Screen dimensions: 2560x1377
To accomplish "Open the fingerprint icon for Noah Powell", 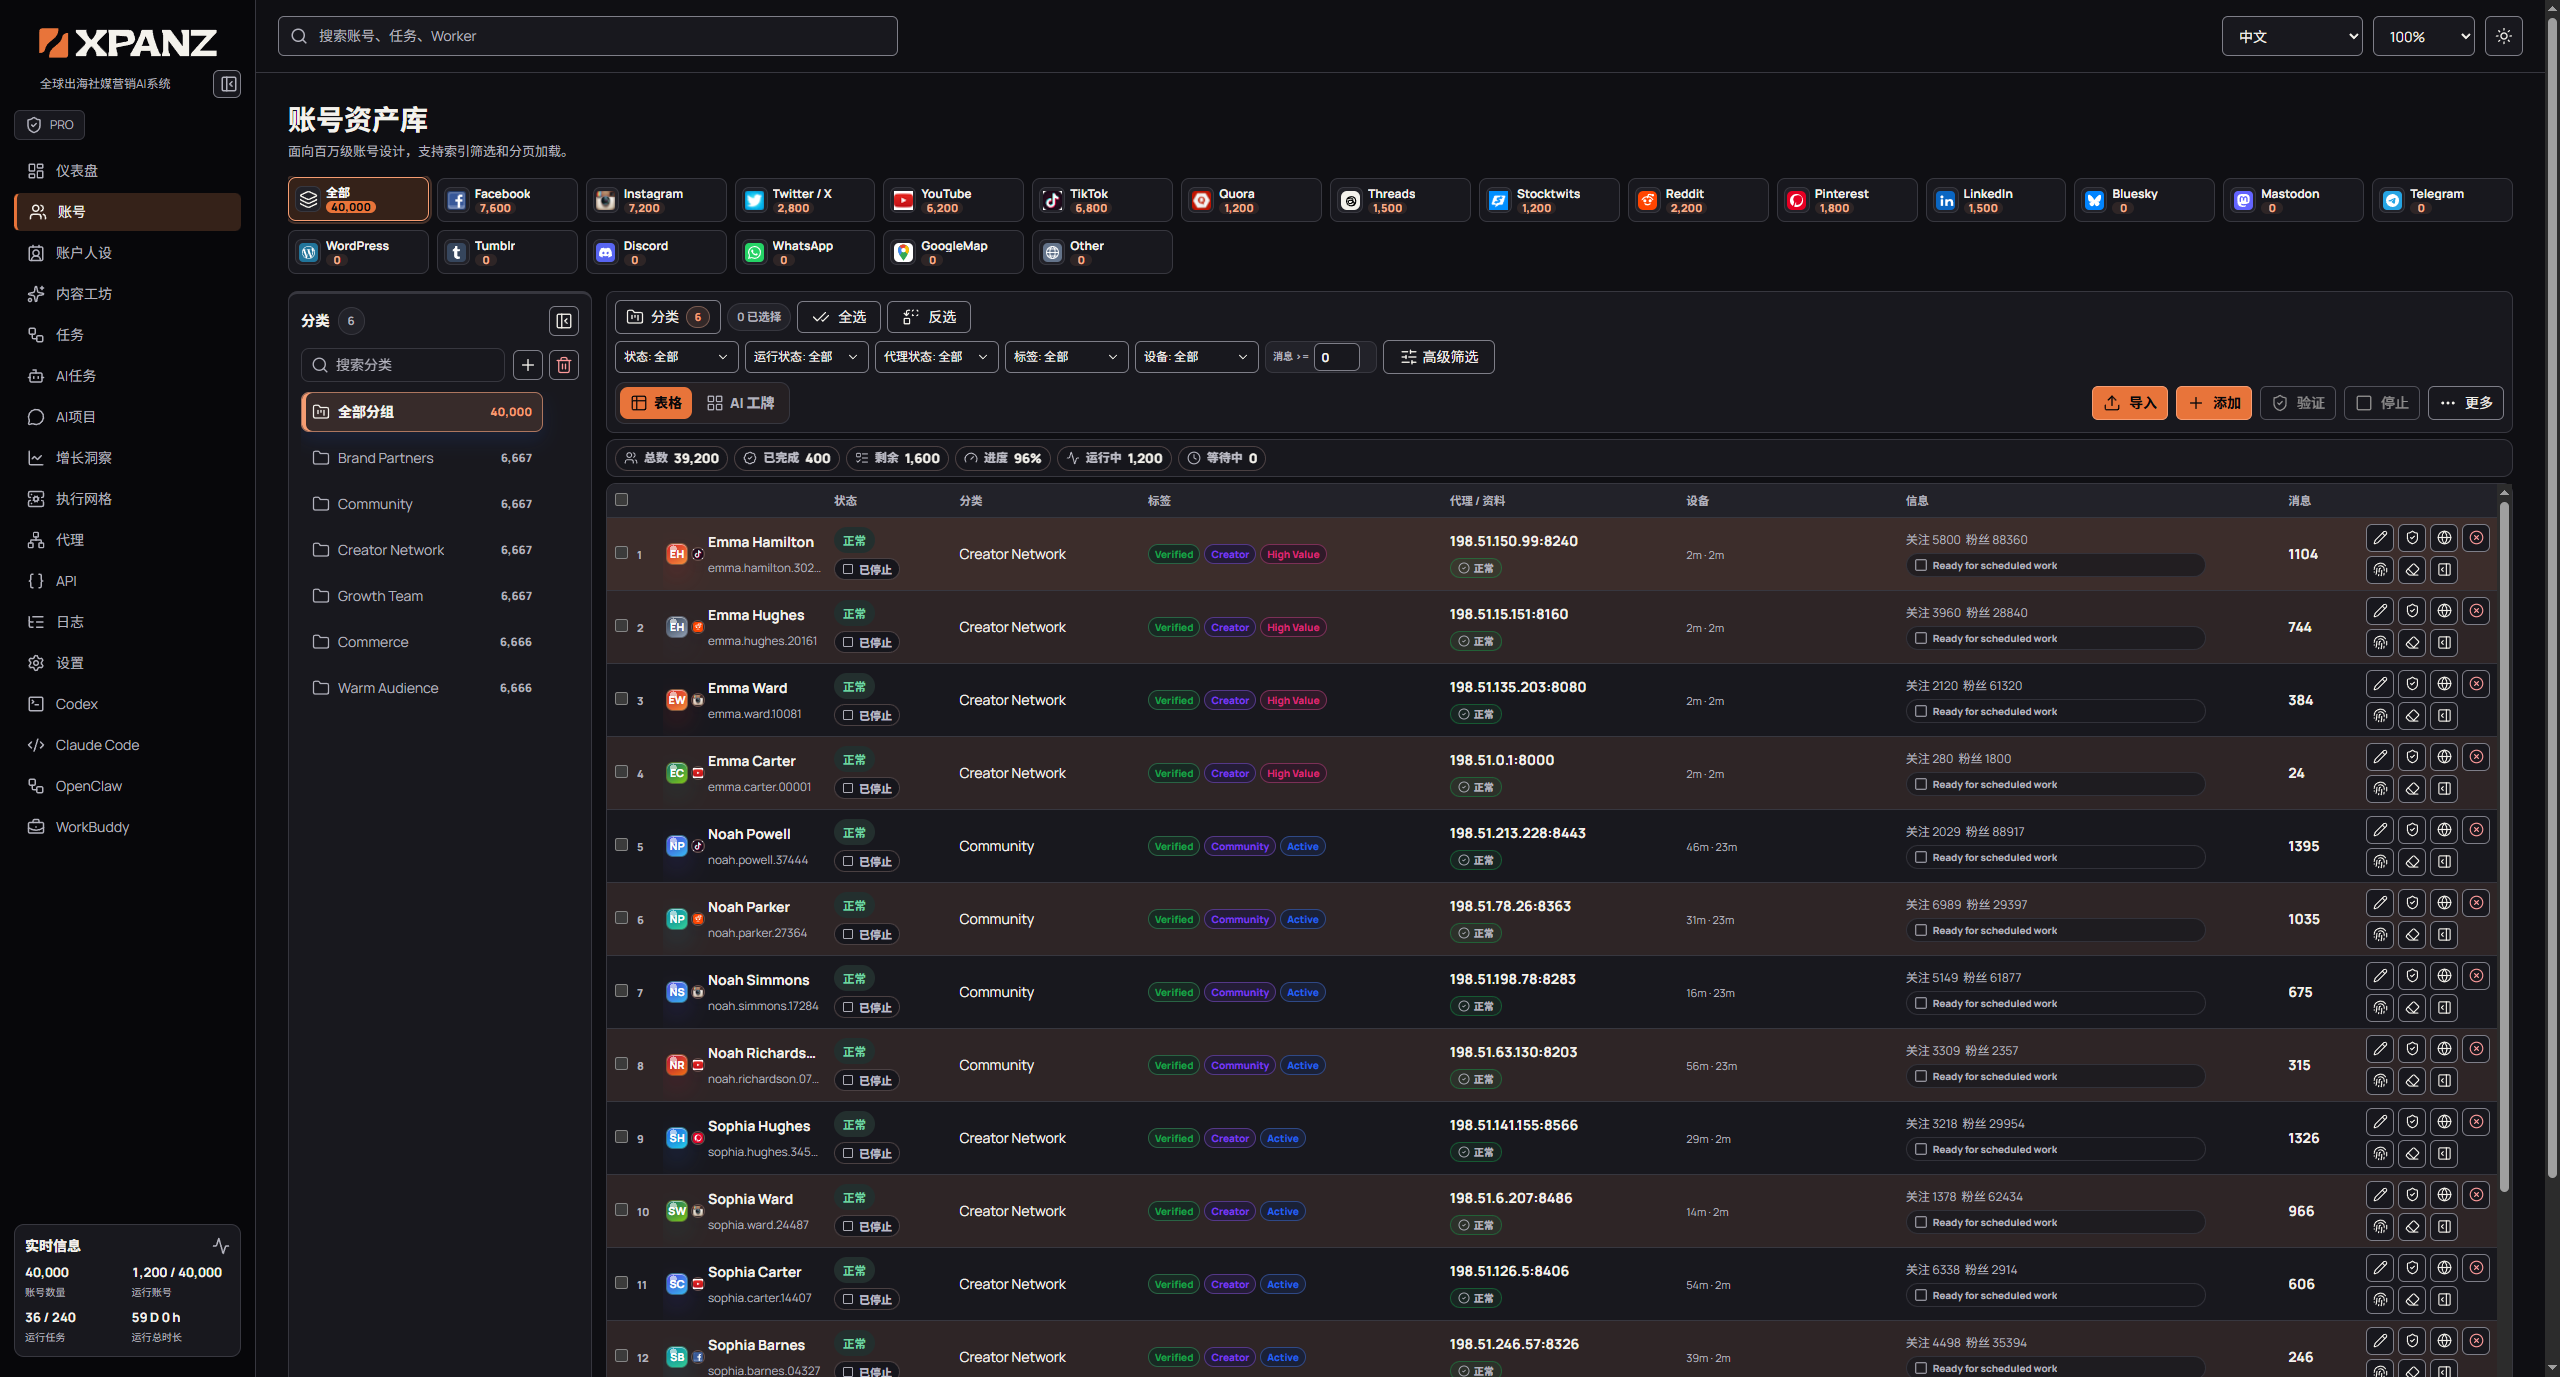I will pyautogui.click(x=2380, y=862).
